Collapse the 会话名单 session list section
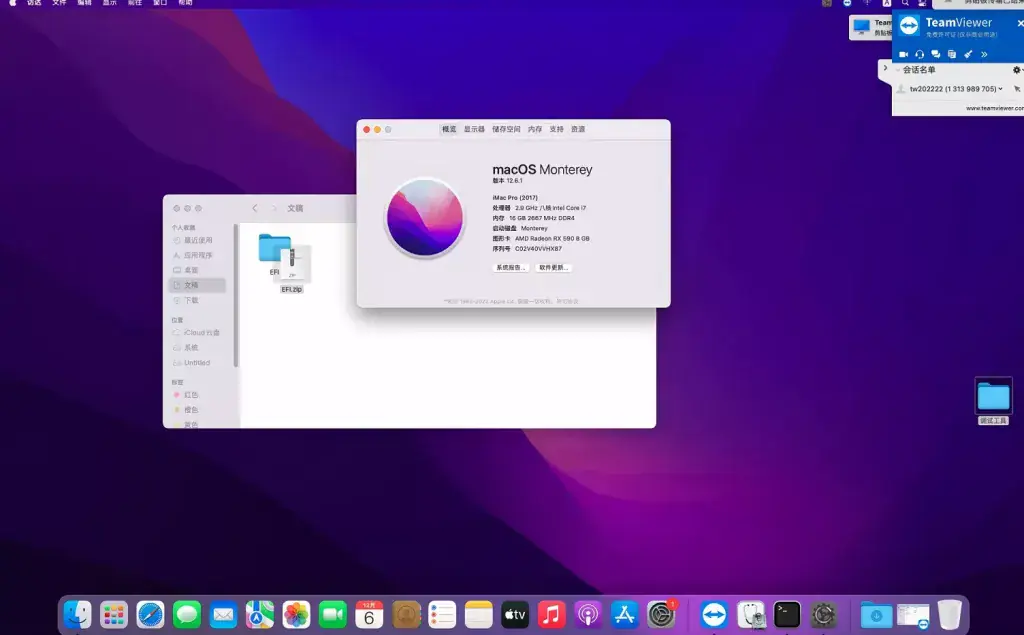 [898, 70]
